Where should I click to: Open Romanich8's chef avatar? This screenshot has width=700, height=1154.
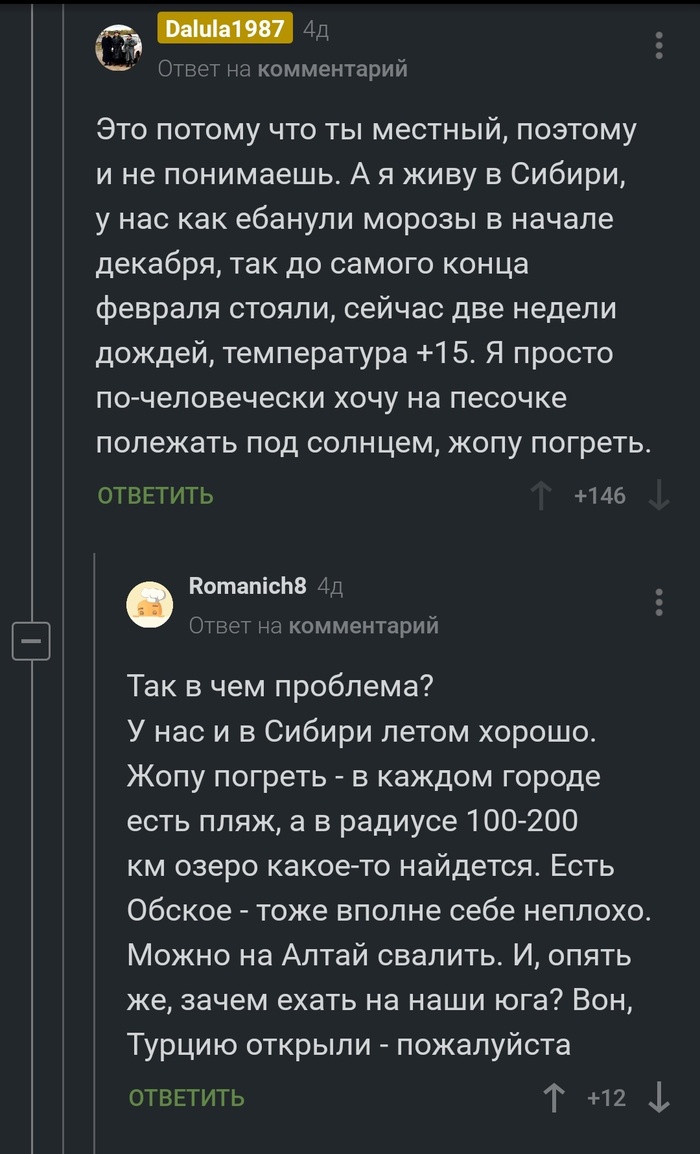[150, 603]
